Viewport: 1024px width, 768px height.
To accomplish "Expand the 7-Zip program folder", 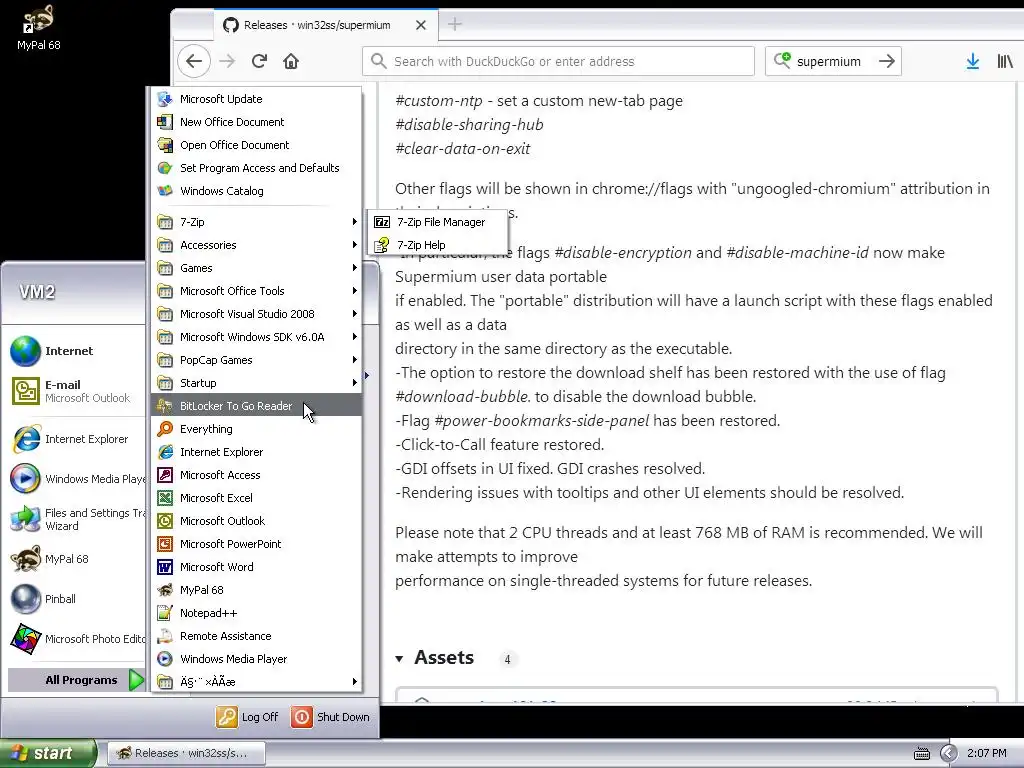I will click(257, 222).
